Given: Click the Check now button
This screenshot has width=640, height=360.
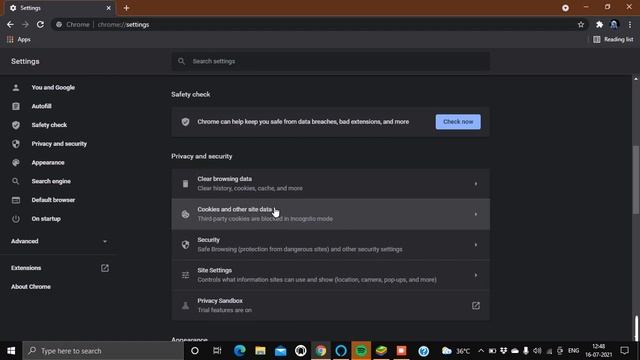Looking at the screenshot, I should 458,122.
